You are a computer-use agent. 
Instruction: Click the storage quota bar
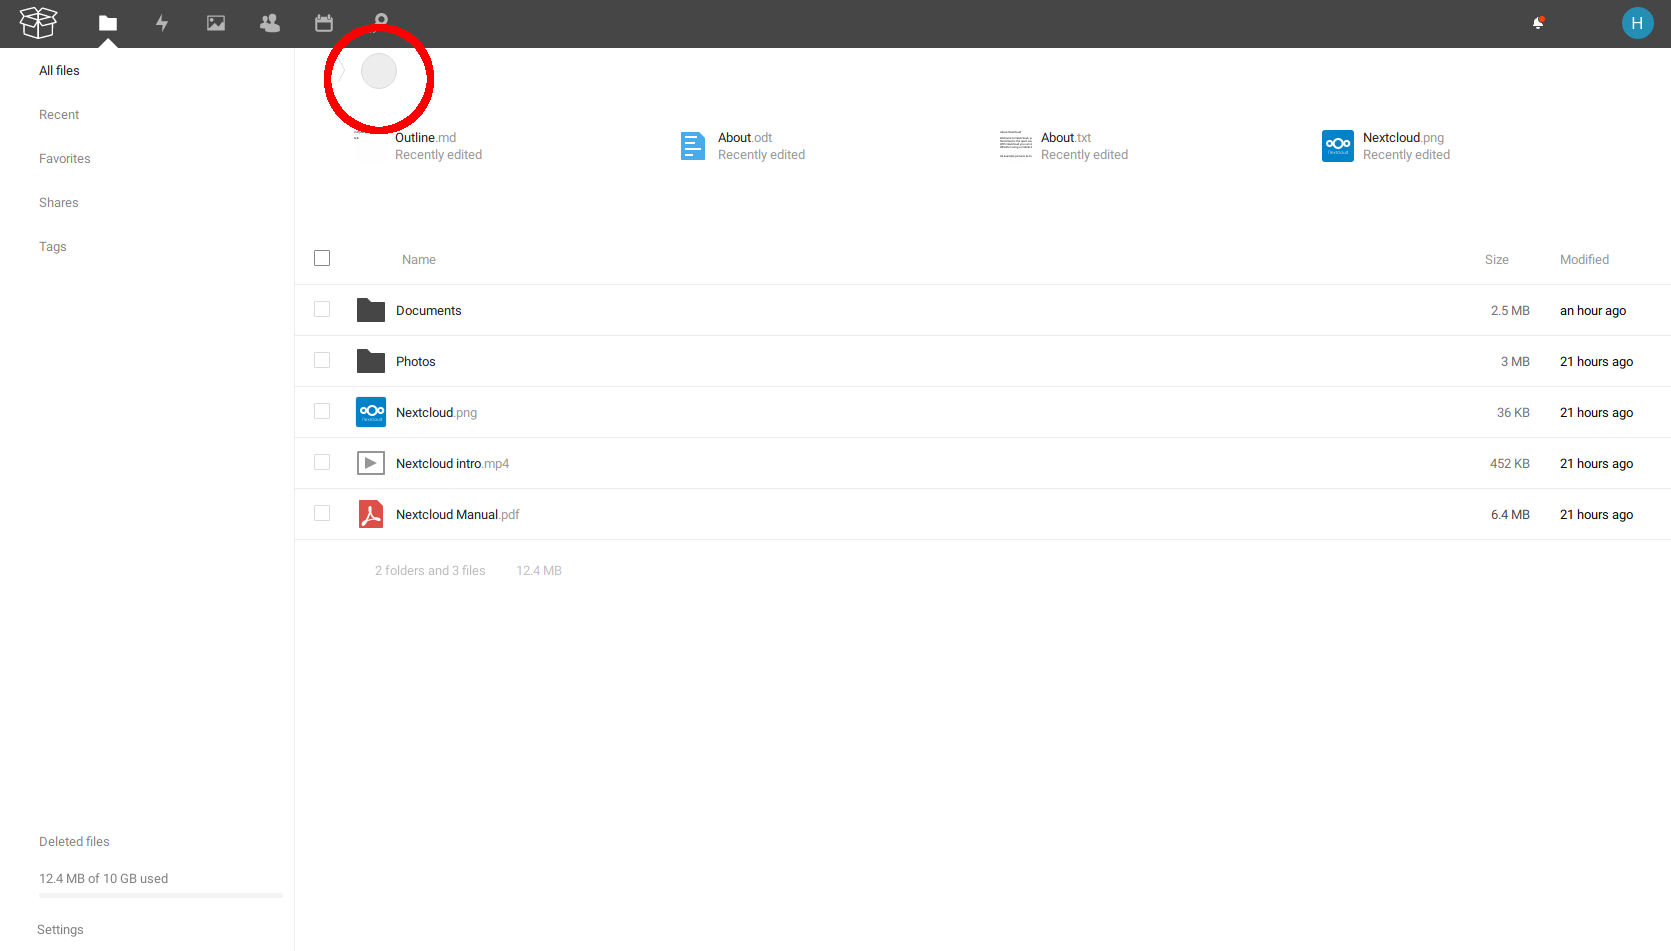pos(160,896)
